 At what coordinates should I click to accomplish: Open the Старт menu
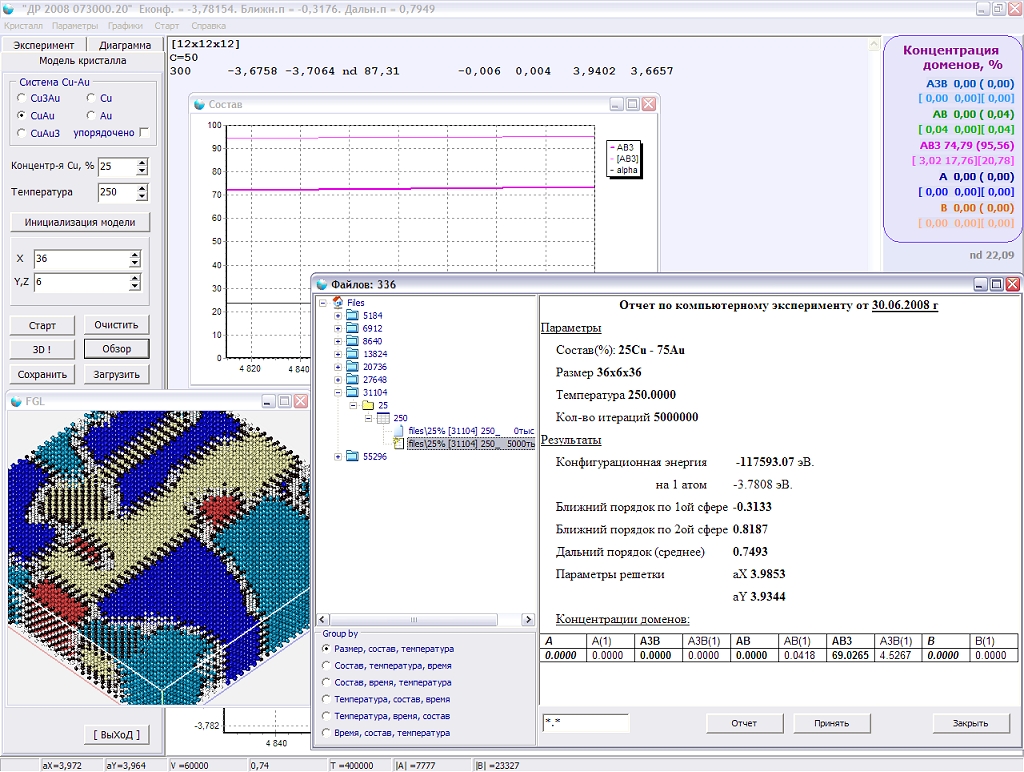[x=167, y=26]
